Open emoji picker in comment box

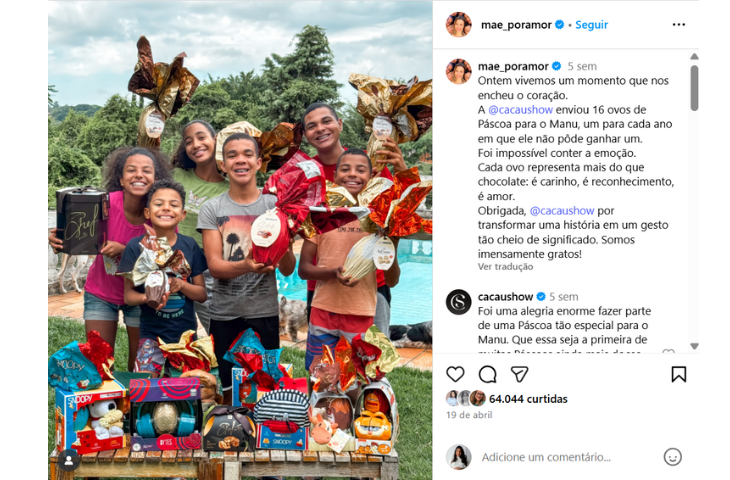point(672,457)
